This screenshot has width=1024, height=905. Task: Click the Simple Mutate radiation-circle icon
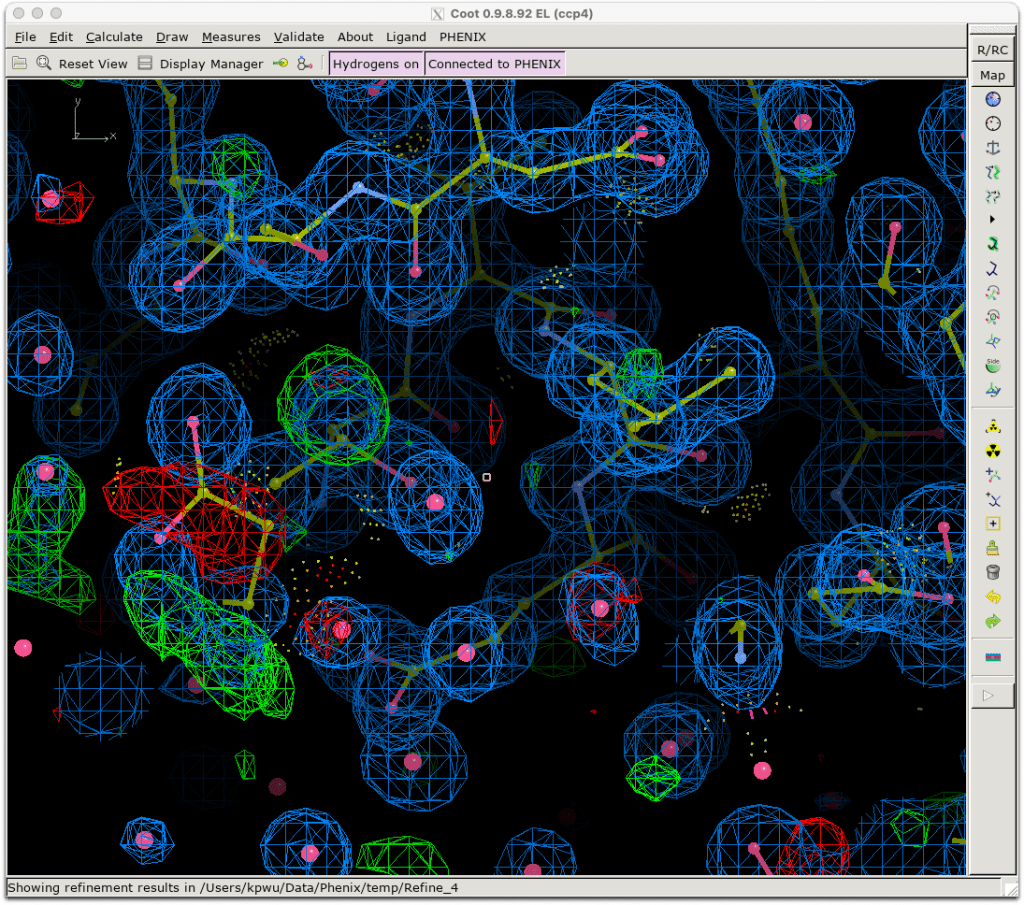(x=993, y=450)
